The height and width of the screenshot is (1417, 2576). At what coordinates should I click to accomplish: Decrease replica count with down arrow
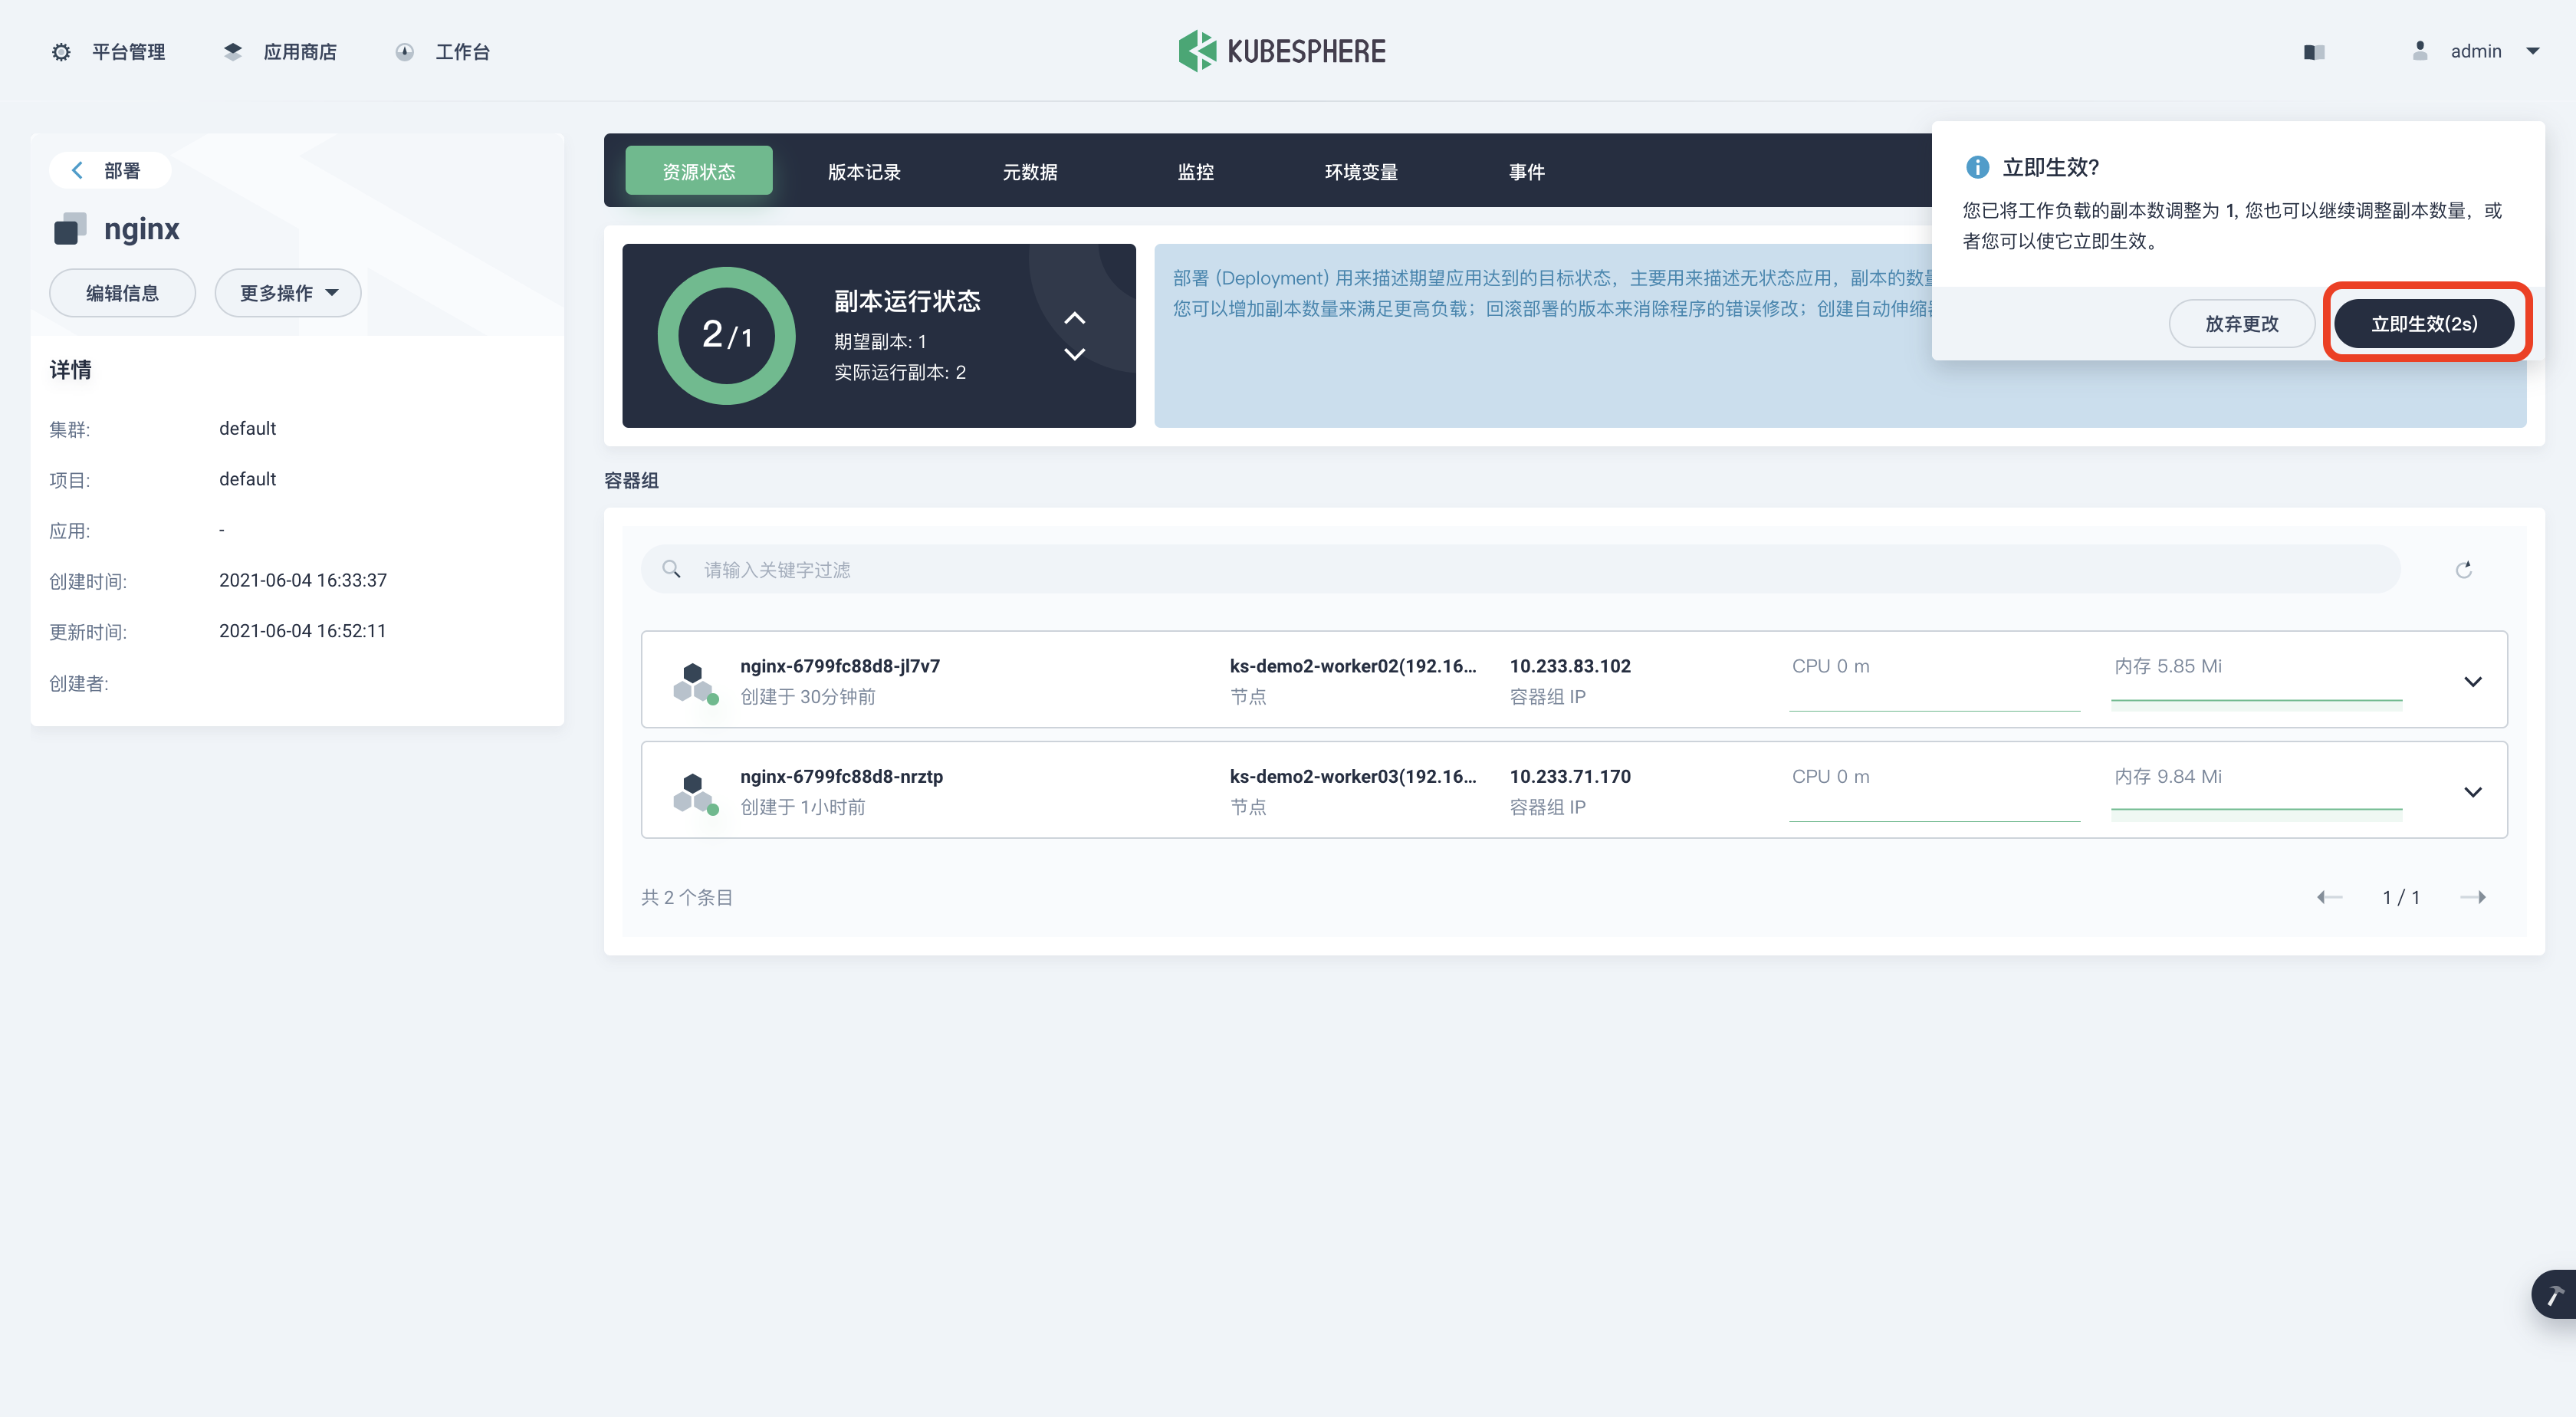1074,354
